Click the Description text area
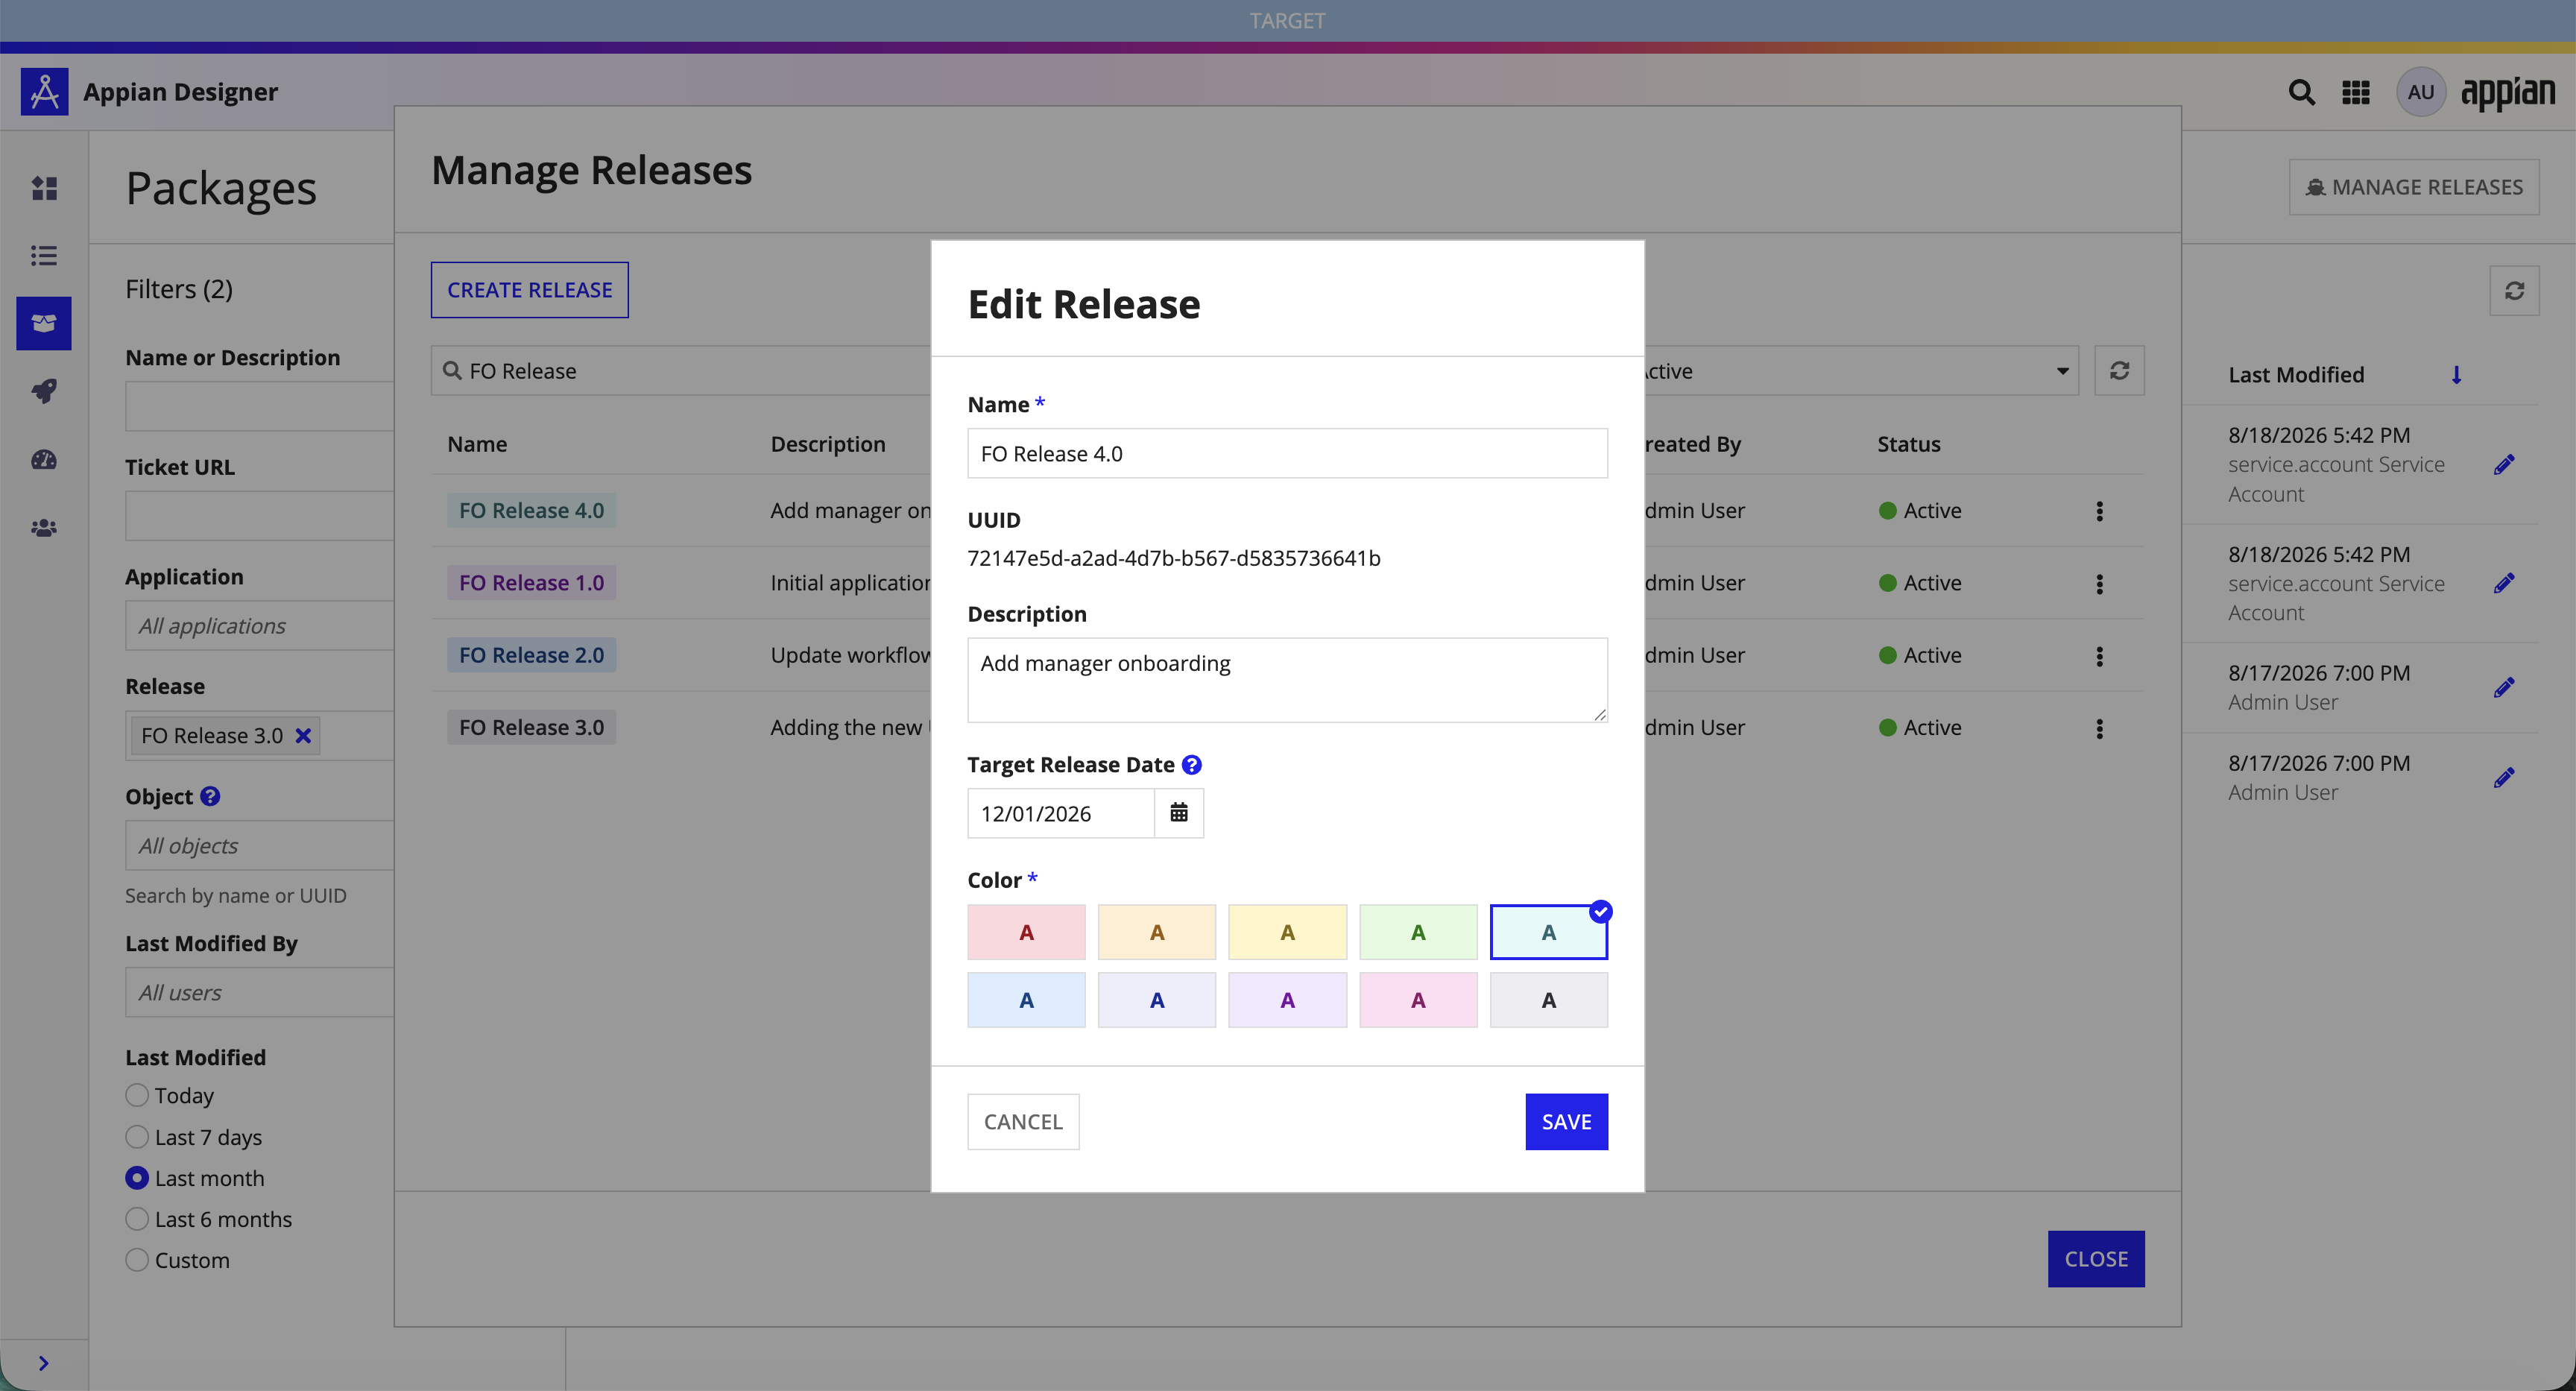The height and width of the screenshot is (1391, 2576). [x=1287, y=680]
